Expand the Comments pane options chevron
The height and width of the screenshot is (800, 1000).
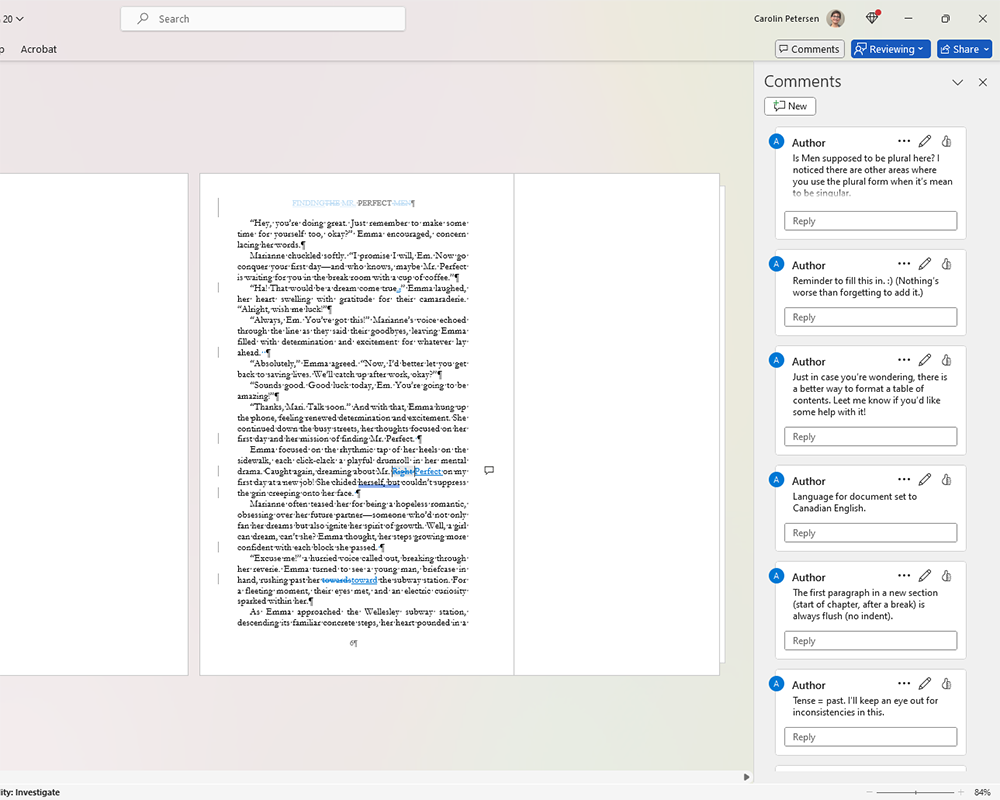[957, 82]
